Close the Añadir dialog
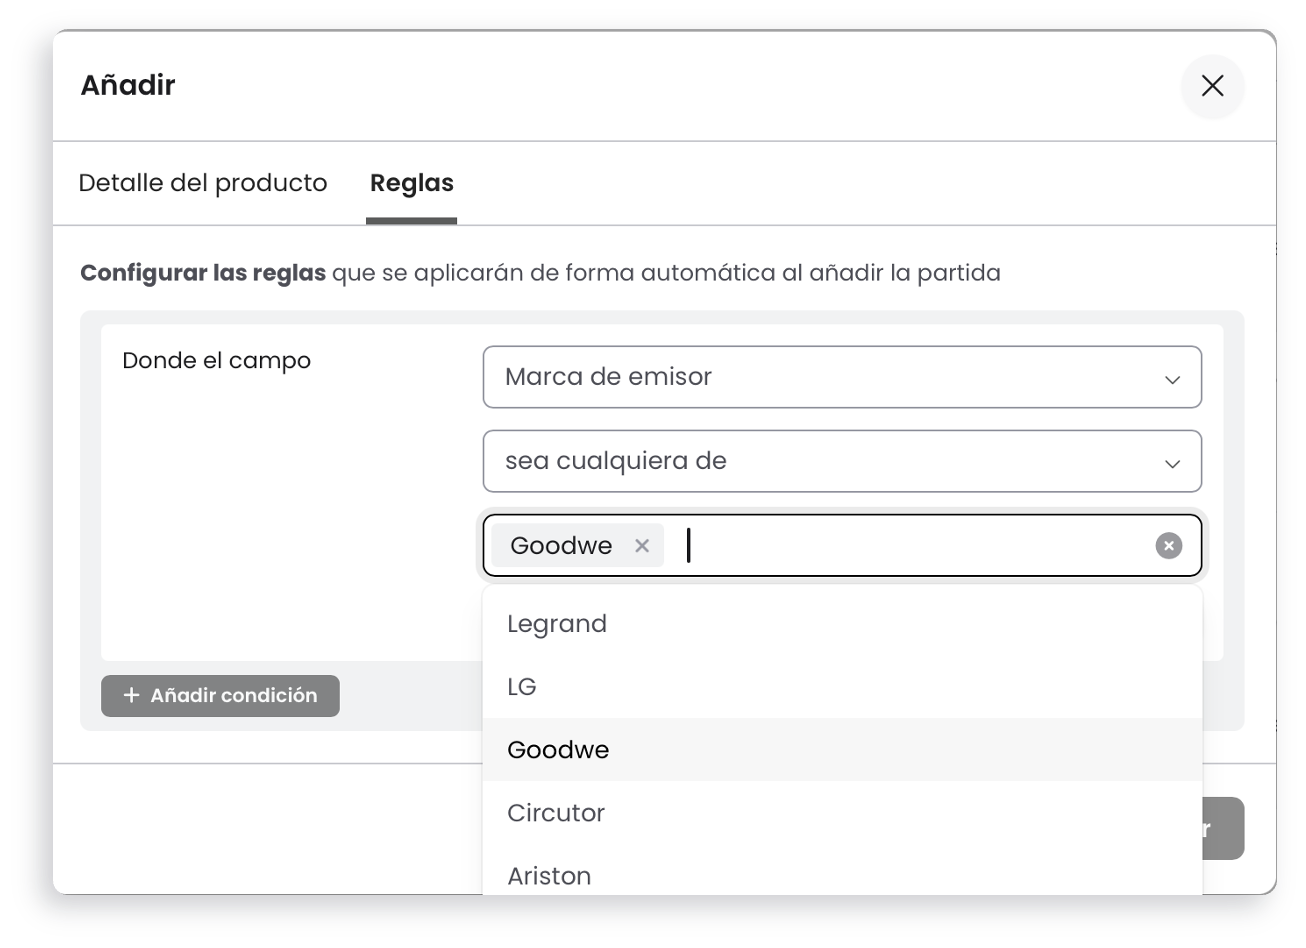The width and height of the screenshot is (1306, 948). pos(1212,86)
